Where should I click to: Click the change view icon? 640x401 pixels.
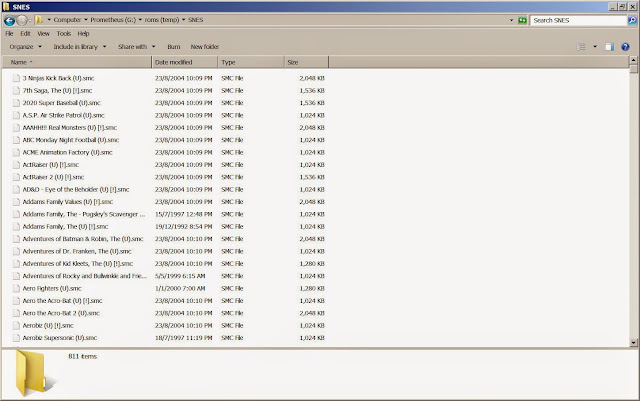(x=581, y=47)
